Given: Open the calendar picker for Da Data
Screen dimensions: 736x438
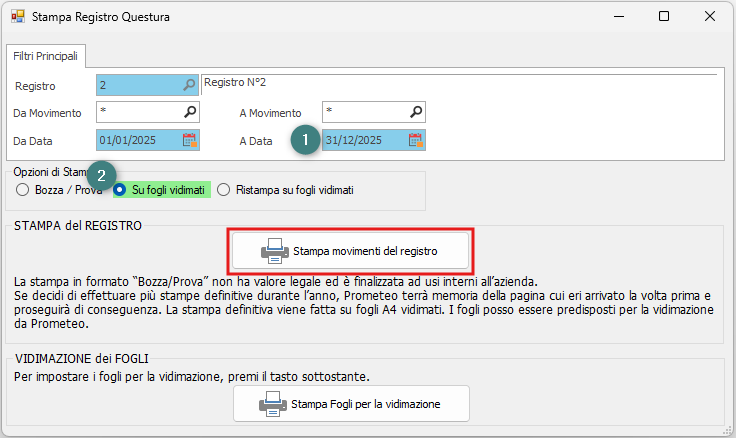Looking at the screenshot, I should point(190,140).
